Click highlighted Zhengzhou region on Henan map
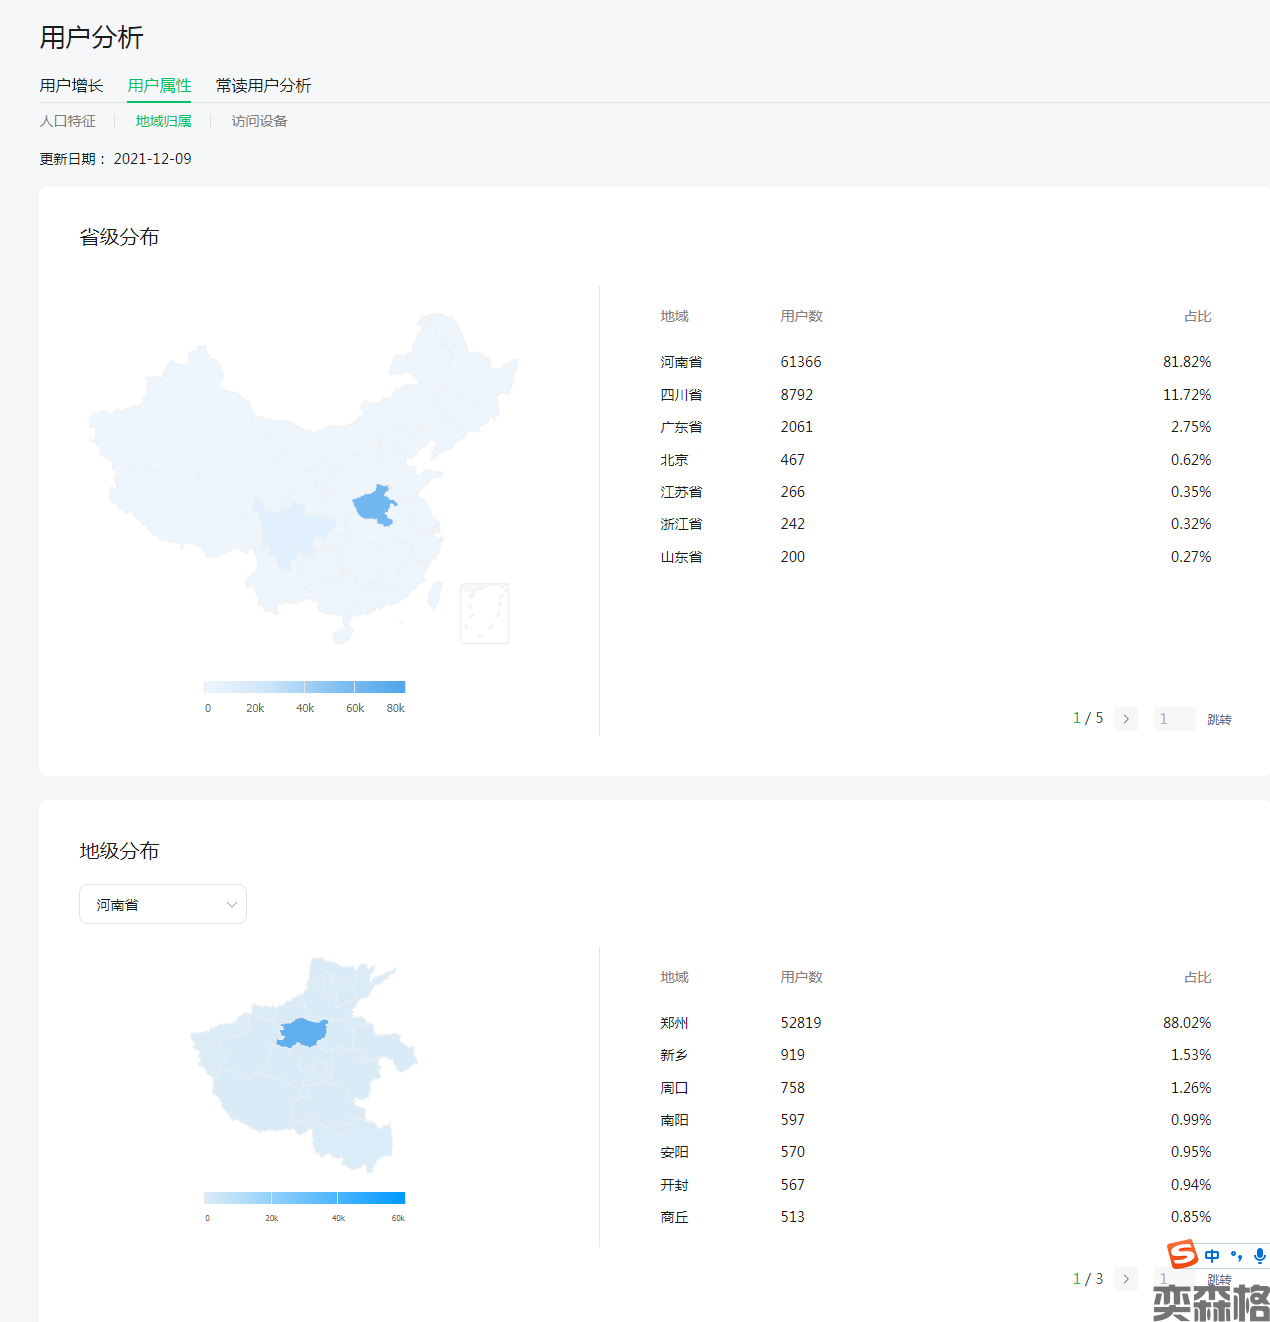The image size is (1270, 1322). coord(302,1032)
